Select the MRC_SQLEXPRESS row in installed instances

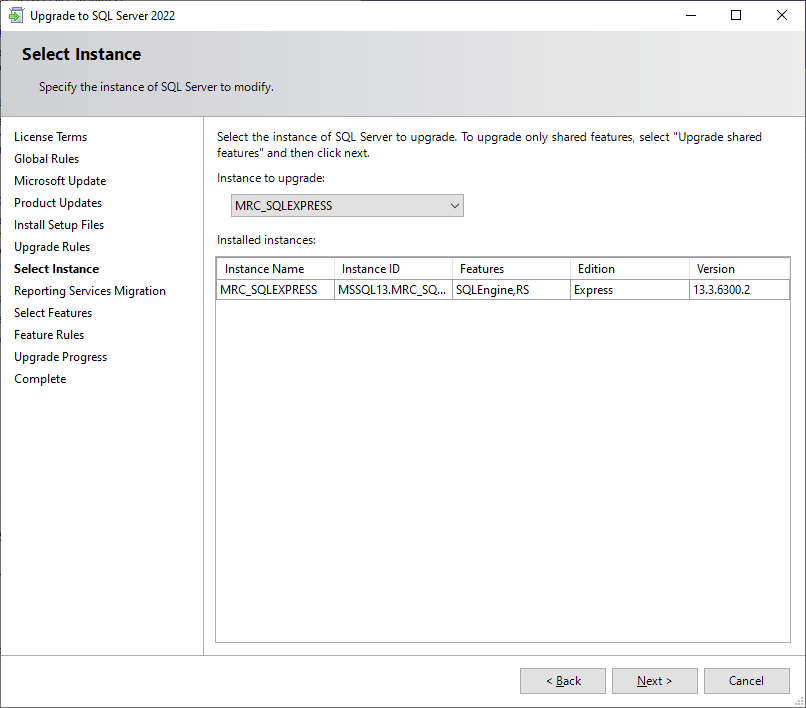(268, 290)
